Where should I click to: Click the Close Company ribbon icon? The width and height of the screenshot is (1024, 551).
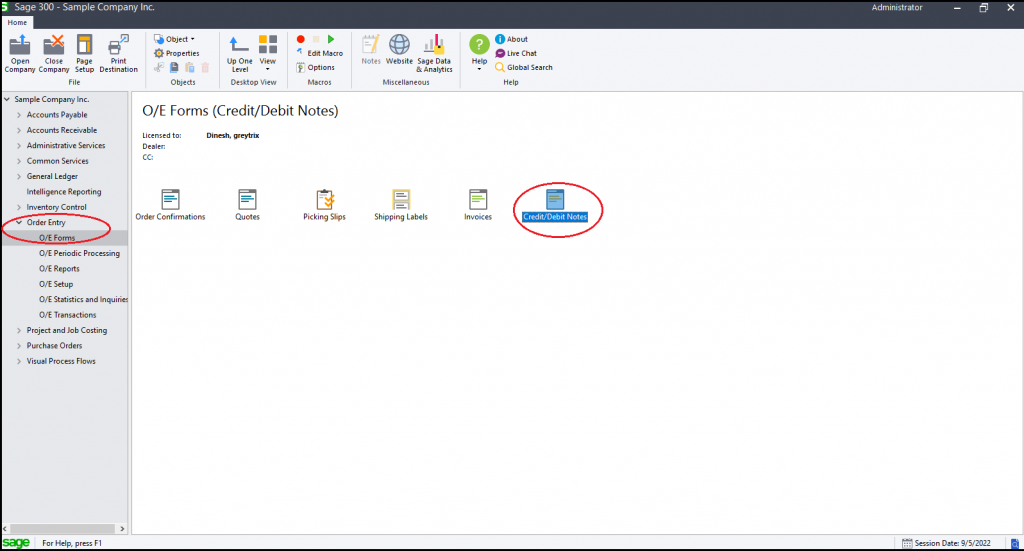point(54,45)
